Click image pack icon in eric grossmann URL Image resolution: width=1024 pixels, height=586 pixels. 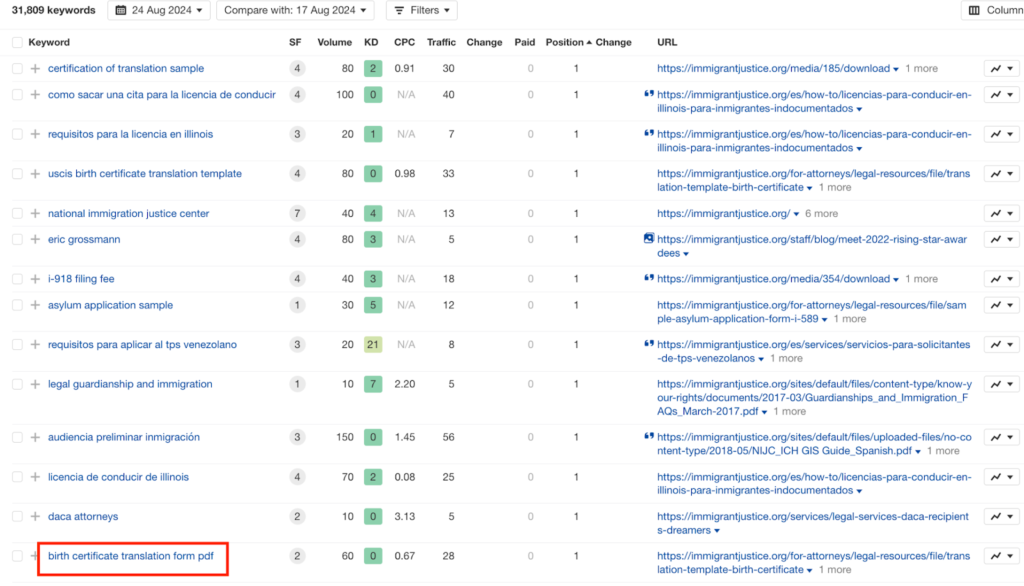click(x=649, y=240)
